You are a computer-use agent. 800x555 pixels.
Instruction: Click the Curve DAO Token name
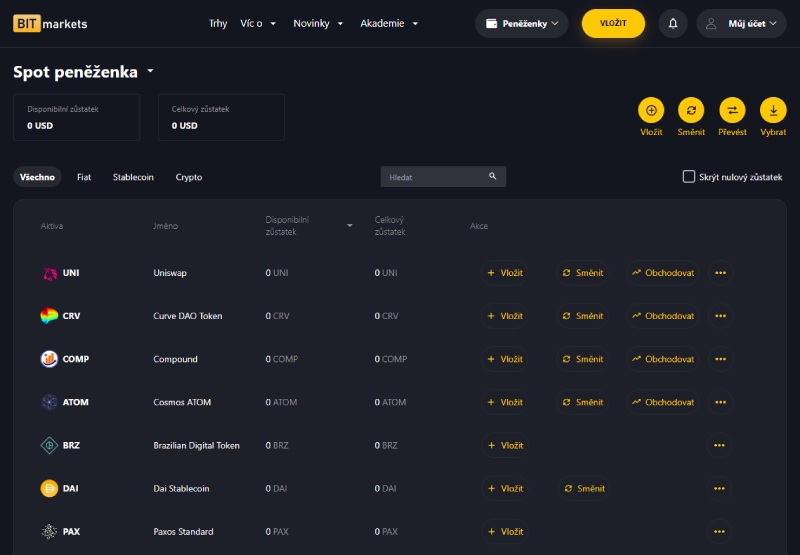tap(188, 316)
